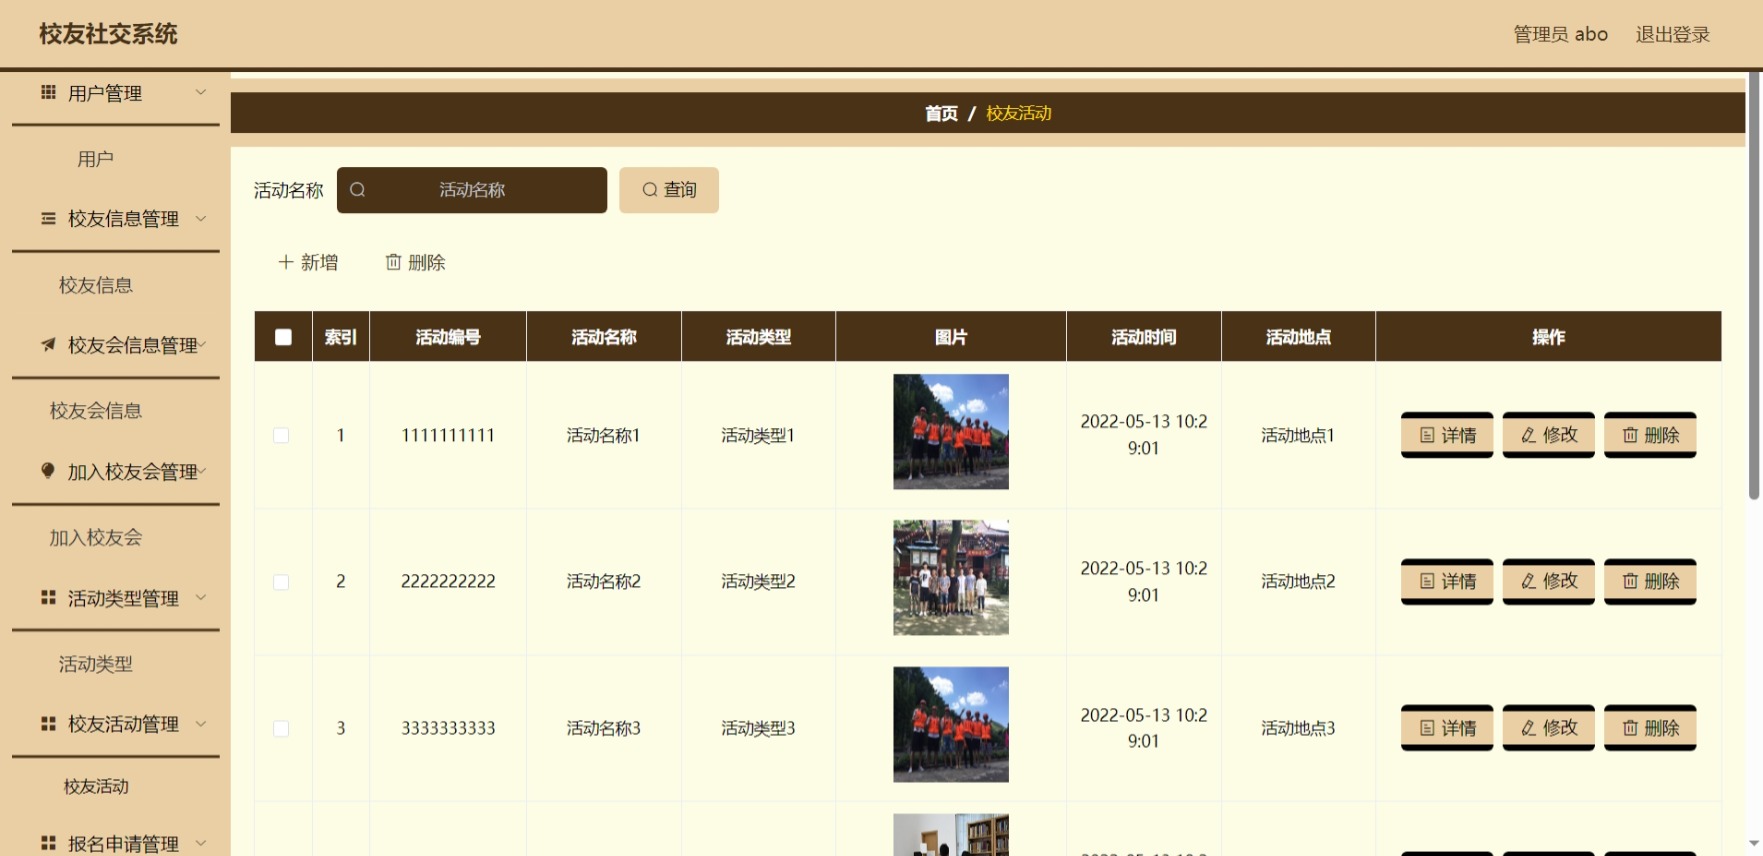
Task: Click the 活动时间 column header
Action: [x=1144, y=337]
